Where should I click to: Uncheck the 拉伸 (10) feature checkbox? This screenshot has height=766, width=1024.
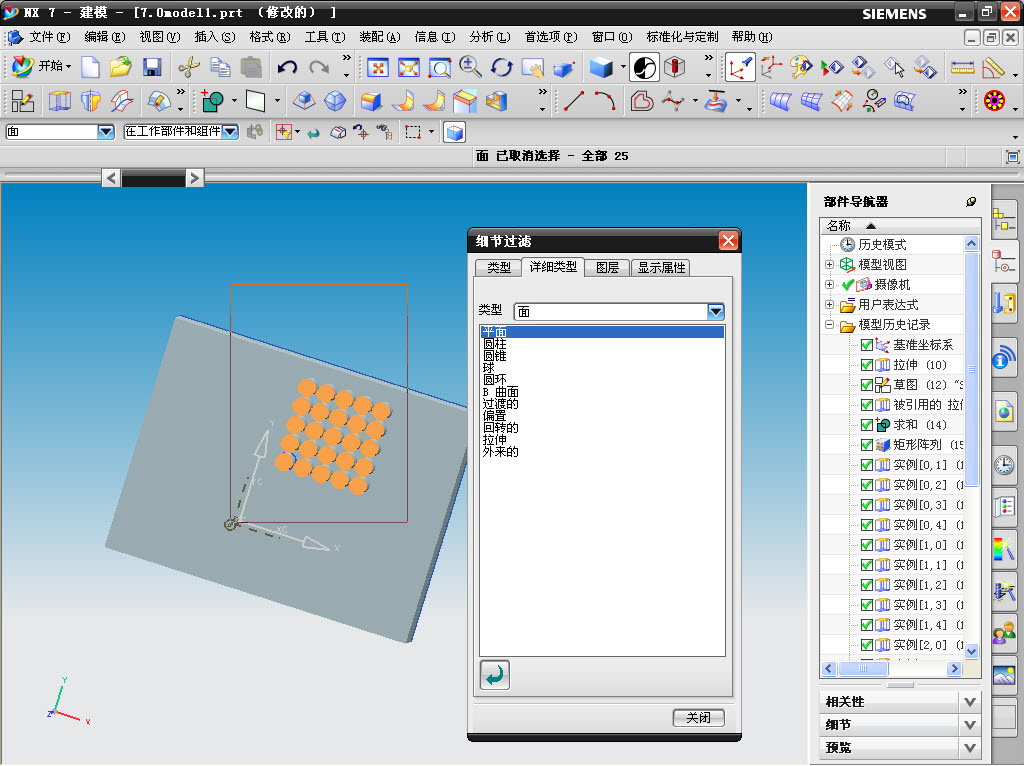[867, 365]
